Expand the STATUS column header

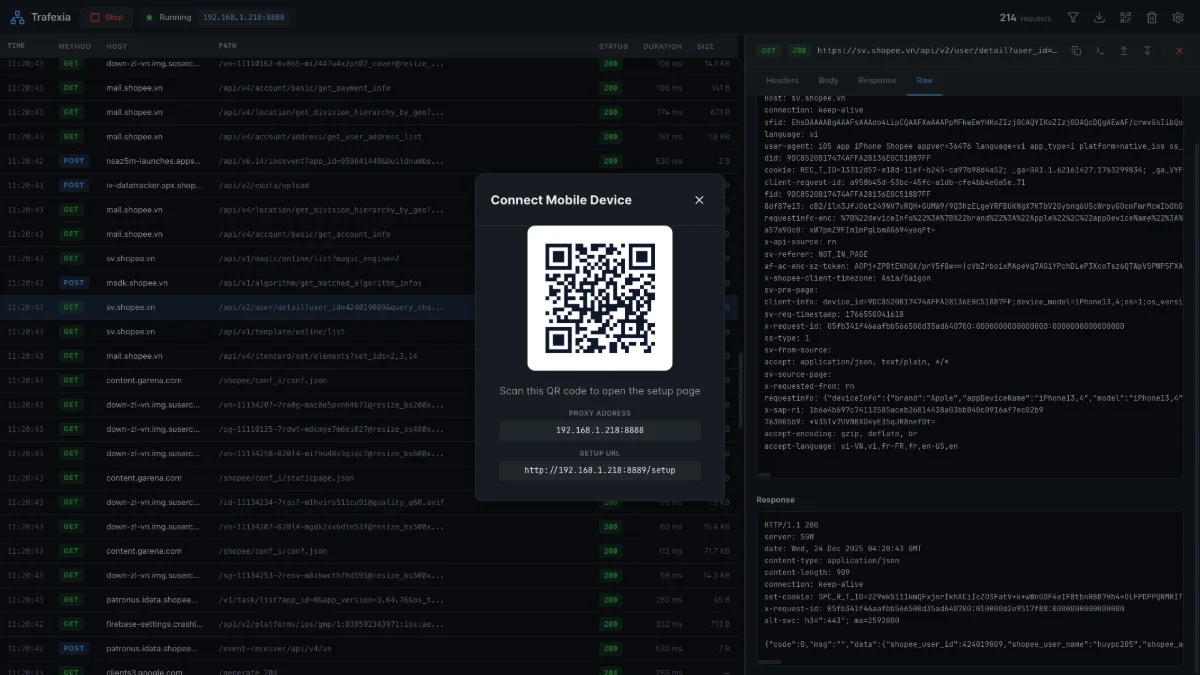tap(613, 45)
